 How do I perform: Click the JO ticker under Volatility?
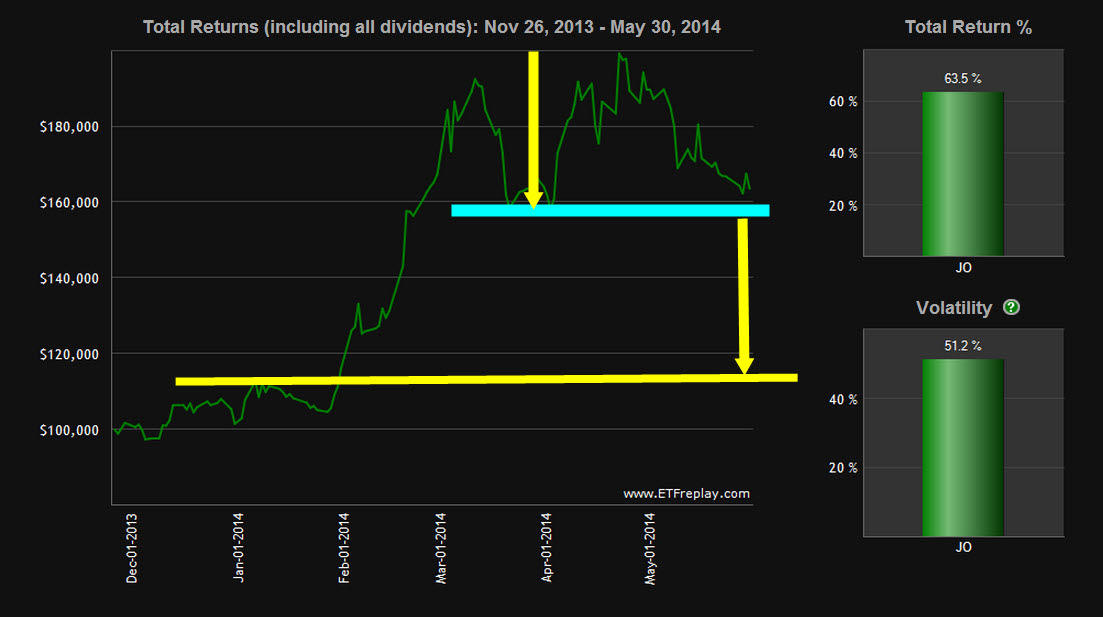point(962,547)
